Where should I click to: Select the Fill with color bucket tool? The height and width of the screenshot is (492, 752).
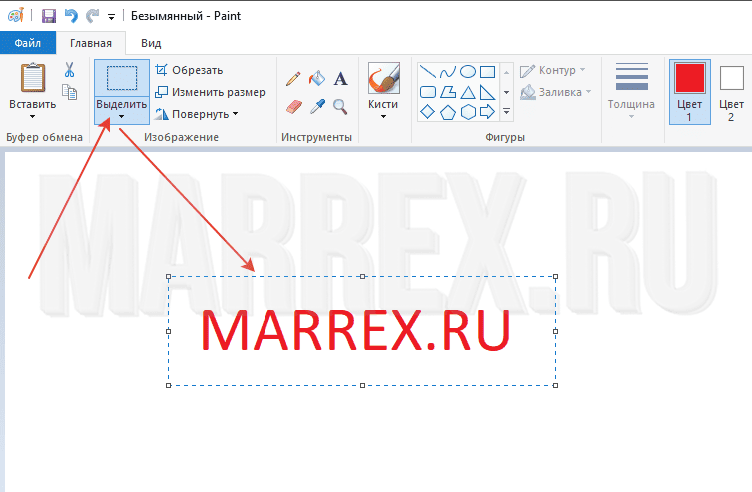tap(317, 78)
